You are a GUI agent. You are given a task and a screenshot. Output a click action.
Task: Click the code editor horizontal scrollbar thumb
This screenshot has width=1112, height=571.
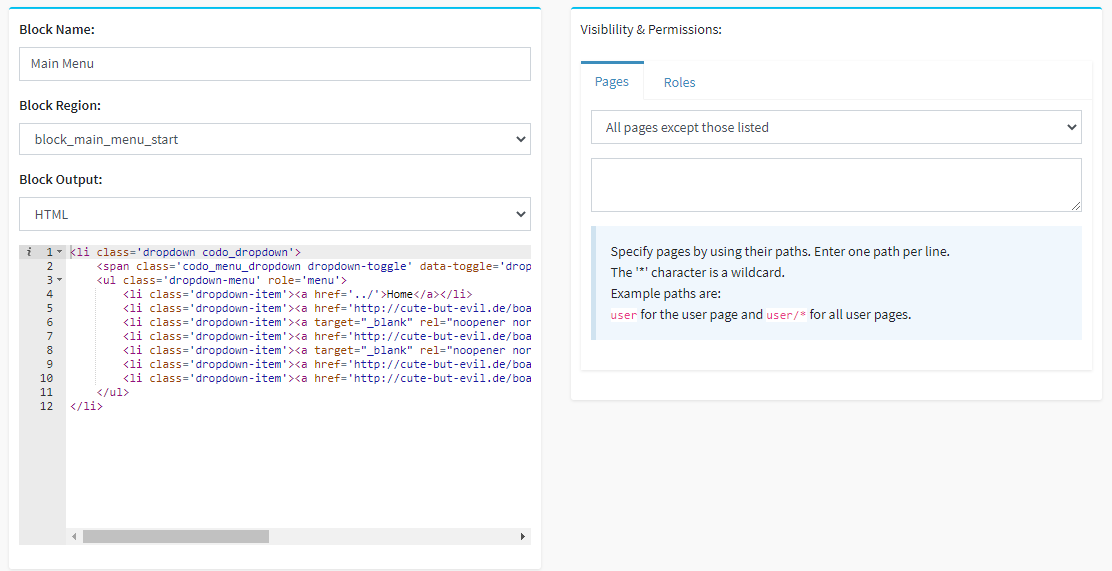pyautogui.click(x=176, y=536)
